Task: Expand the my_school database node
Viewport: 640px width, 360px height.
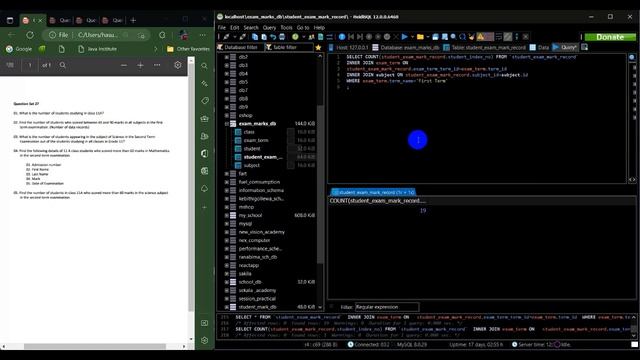Action: [x=227, y=215]
